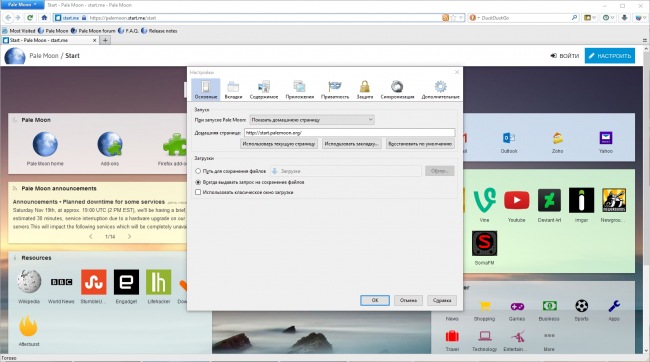This screenshot has height=362, width=650.
Task: Click the use current page button
Action: click(x=279, y=144)
